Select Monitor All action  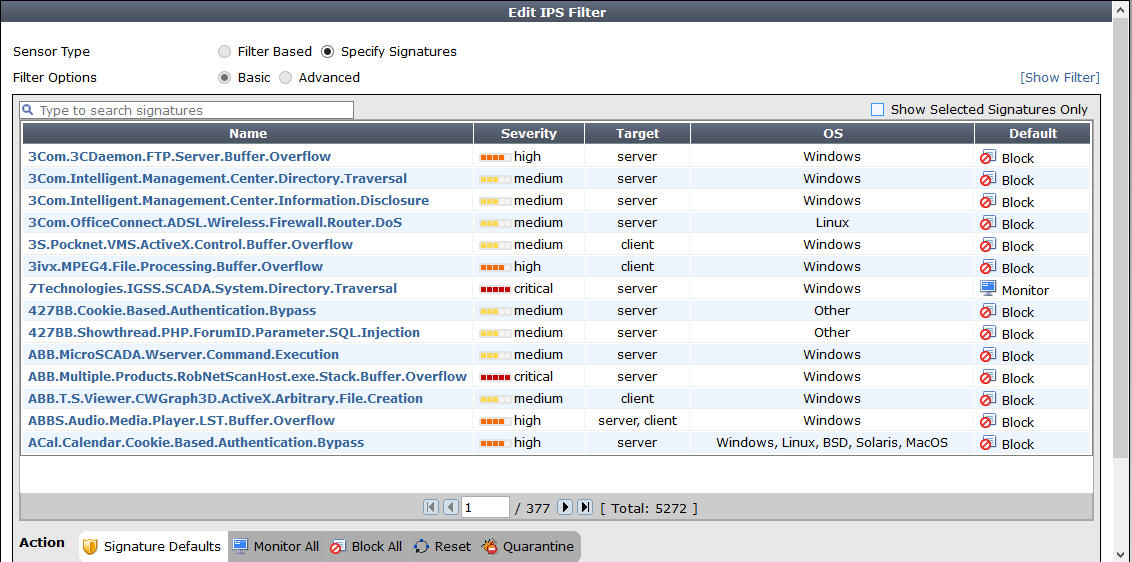pos(276,547)
